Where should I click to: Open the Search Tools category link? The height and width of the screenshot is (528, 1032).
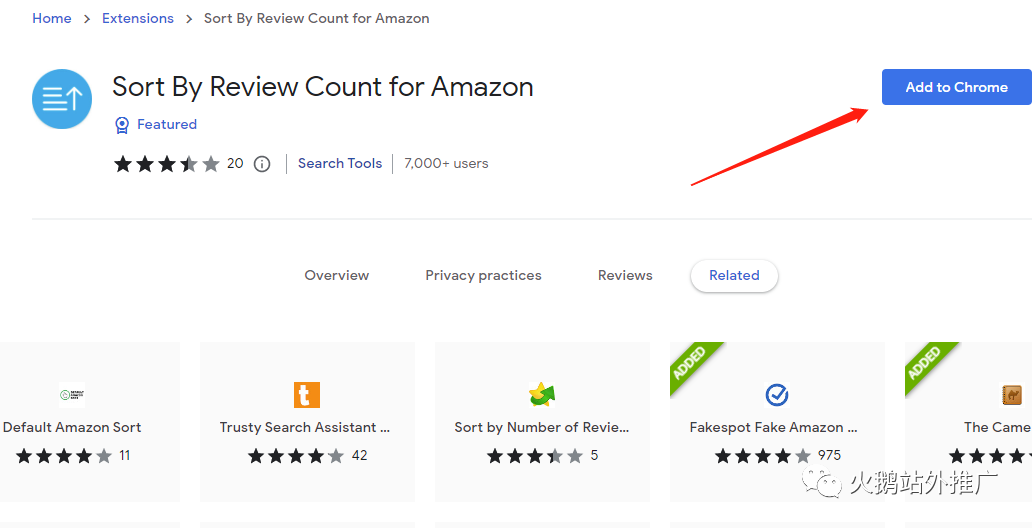coord(340,163)
